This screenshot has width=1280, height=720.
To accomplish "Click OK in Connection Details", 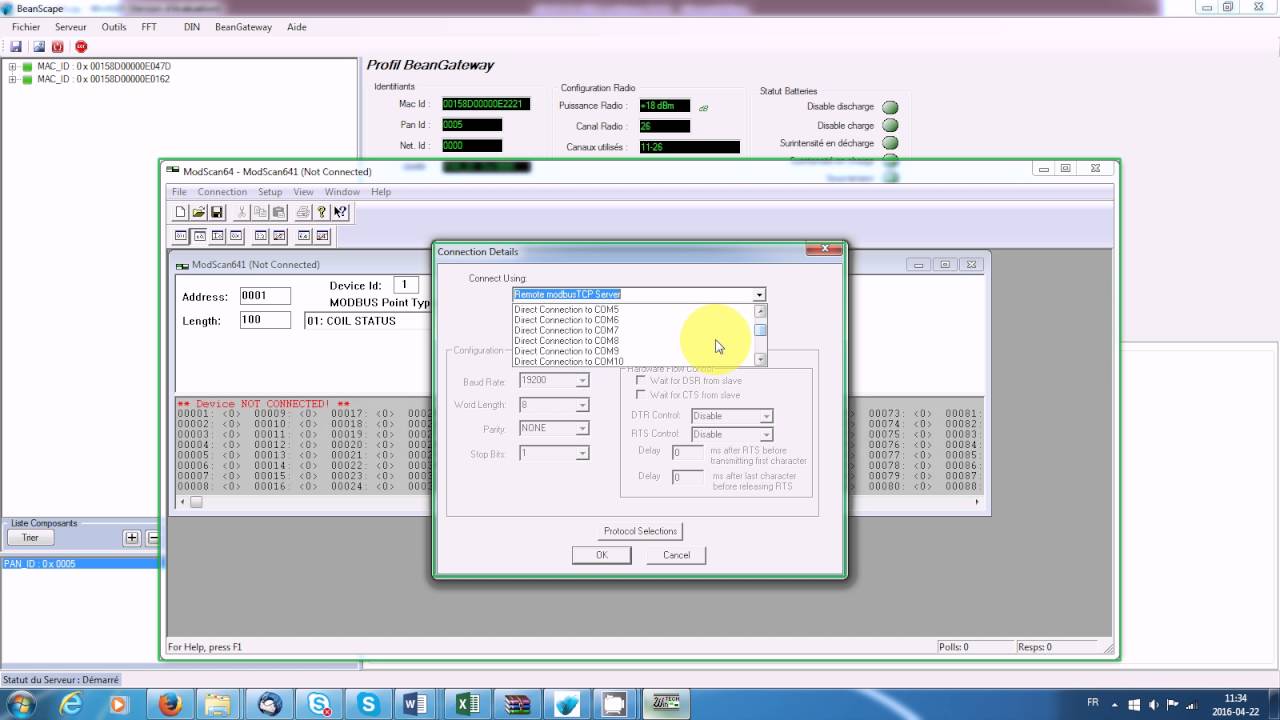I will (601, 555).
